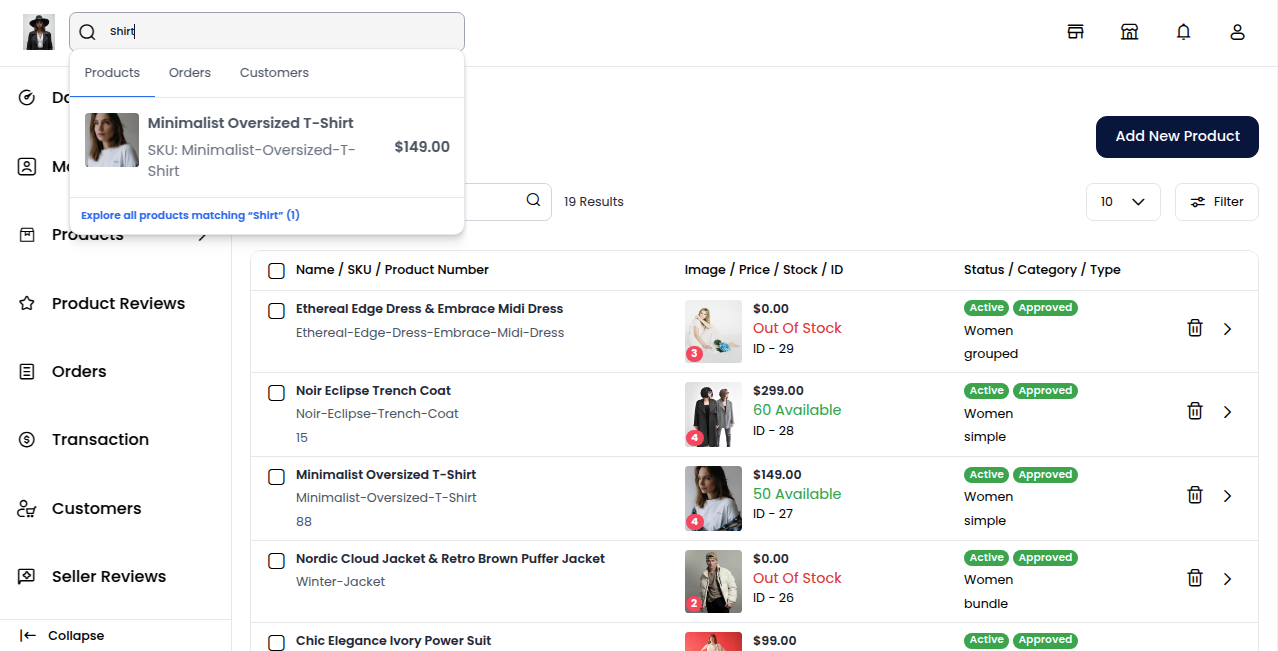The width and height of the screenshot is (1278, 651).
Task: Click the Customers icon in the sidebar
Action: click(27, 508)
